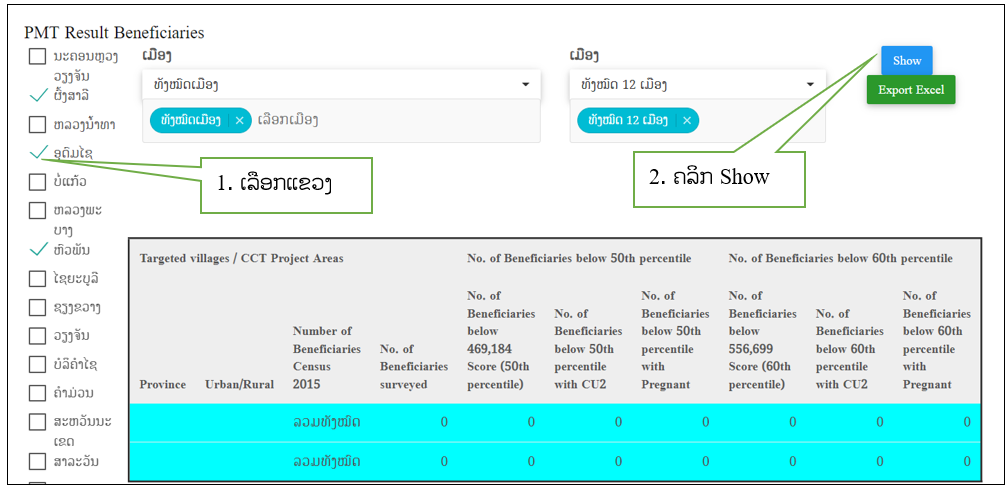1008x488 pixels.
Task: Tick the ຫລວງນ້ຳທາ checkbox
Action: click(37, 125)
